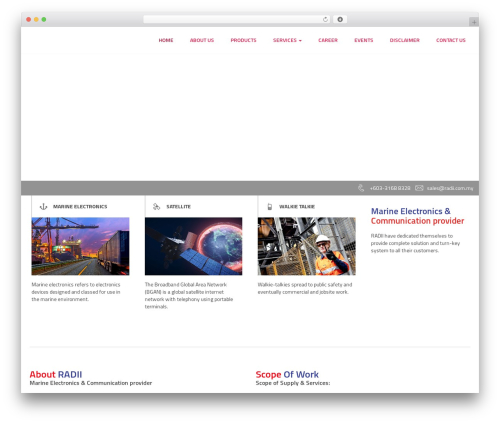This screenshot has height=423, width=500.
Task: Click the yellow minimize window button
Action: 36,19
